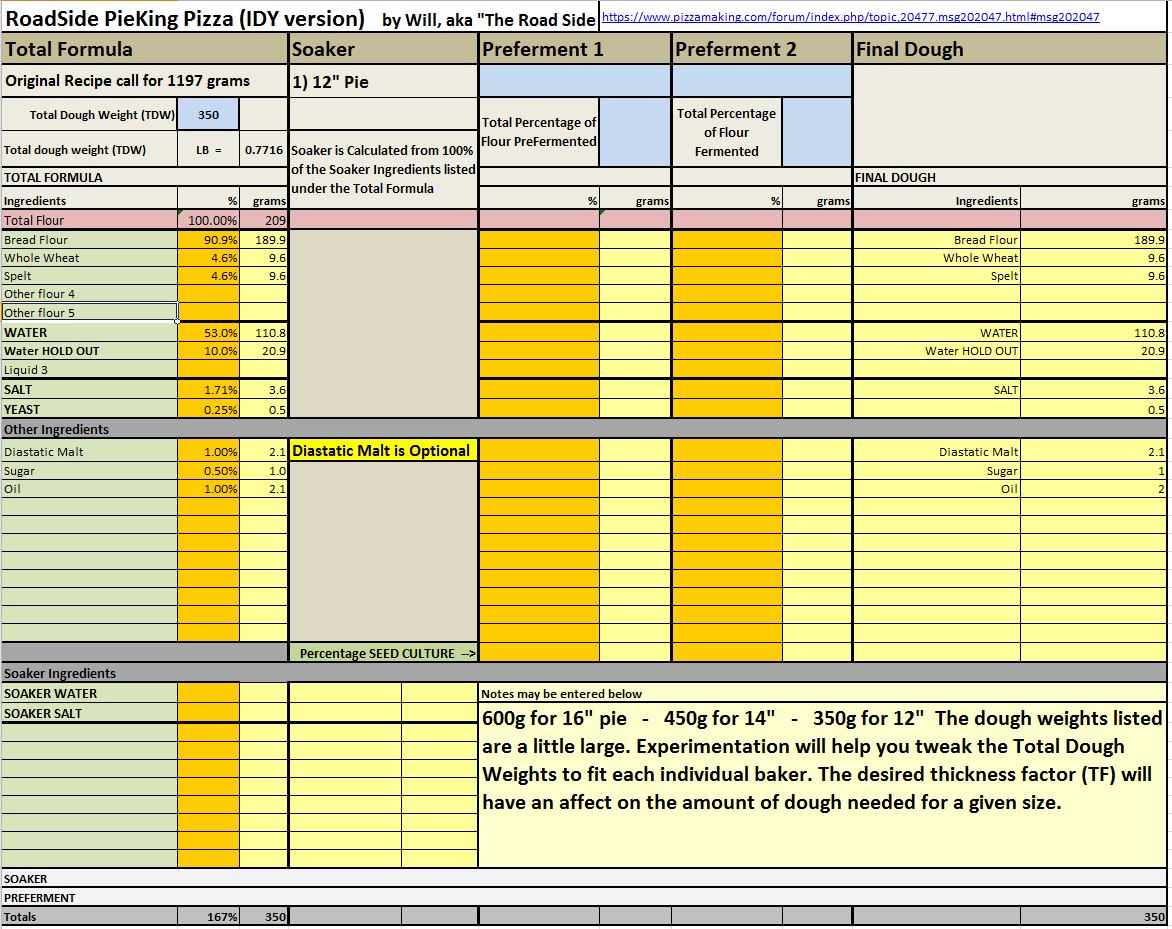Screen dimensions: 1172x929
Task: Click the 0.7716 pound weight cell
Action: point(264,150)
